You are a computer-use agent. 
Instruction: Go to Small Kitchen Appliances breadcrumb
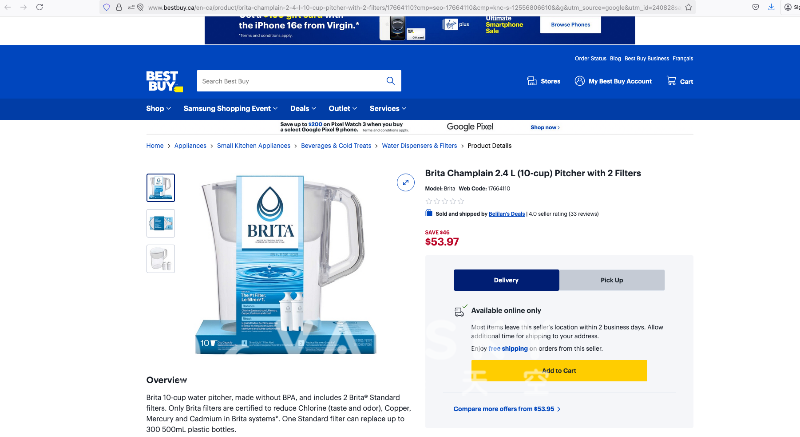(x=254, y=146)
